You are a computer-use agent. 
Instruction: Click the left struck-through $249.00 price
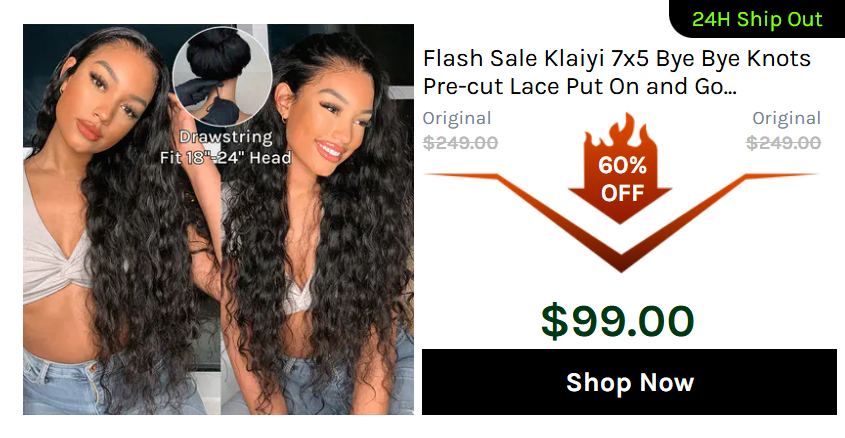(460, 143)
